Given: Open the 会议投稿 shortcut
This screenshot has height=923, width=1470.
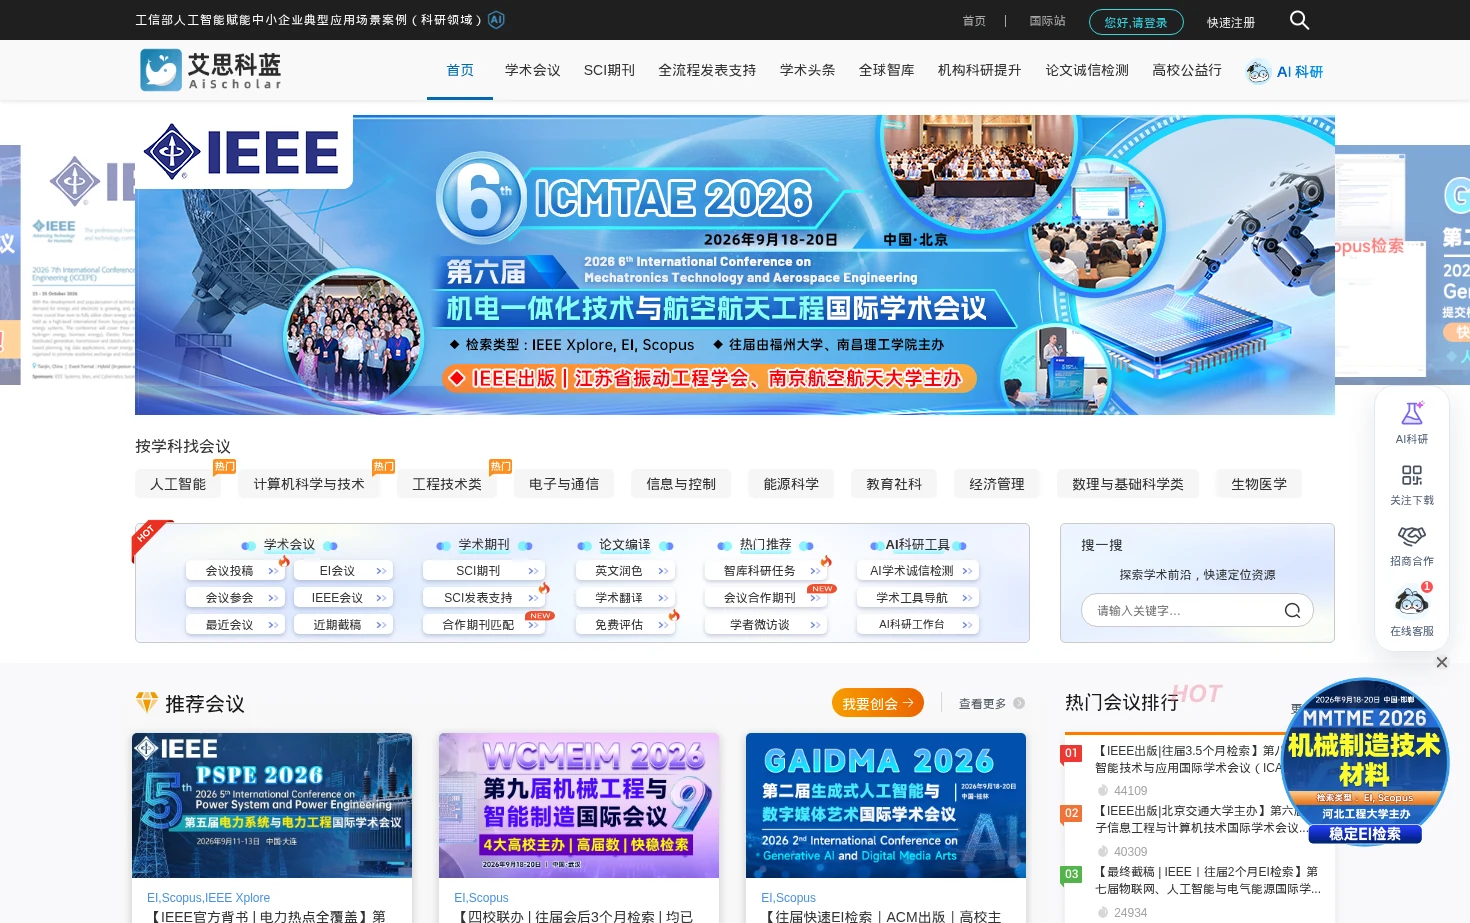Looking at the screenshot, I should click(x=236, y=571).
